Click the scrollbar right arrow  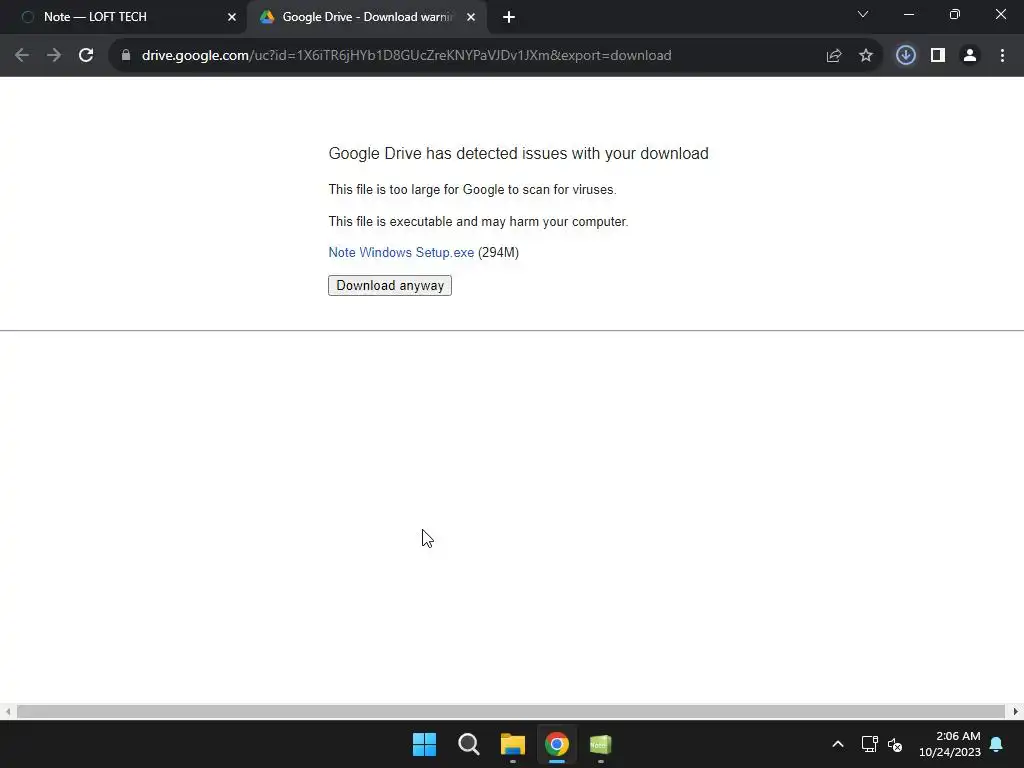(x=1015, y=711)
